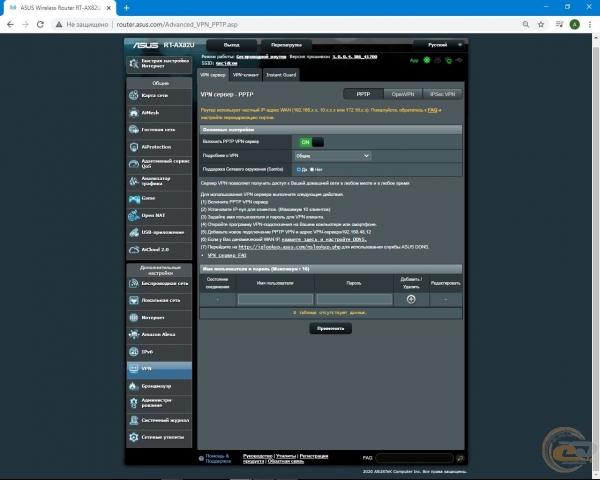The height and width of the screenshot is (480, 600).
Task: Open Administration (Администрирование) settings
Action: (x=159, y=403)
